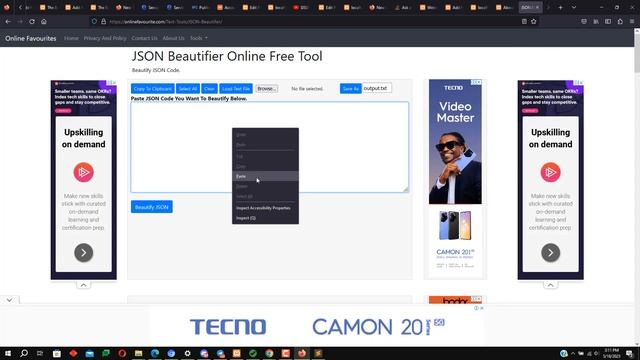Open the extensions puzzle icon
Viewport: 640px width, 360px height.
(x=620, y=22)
